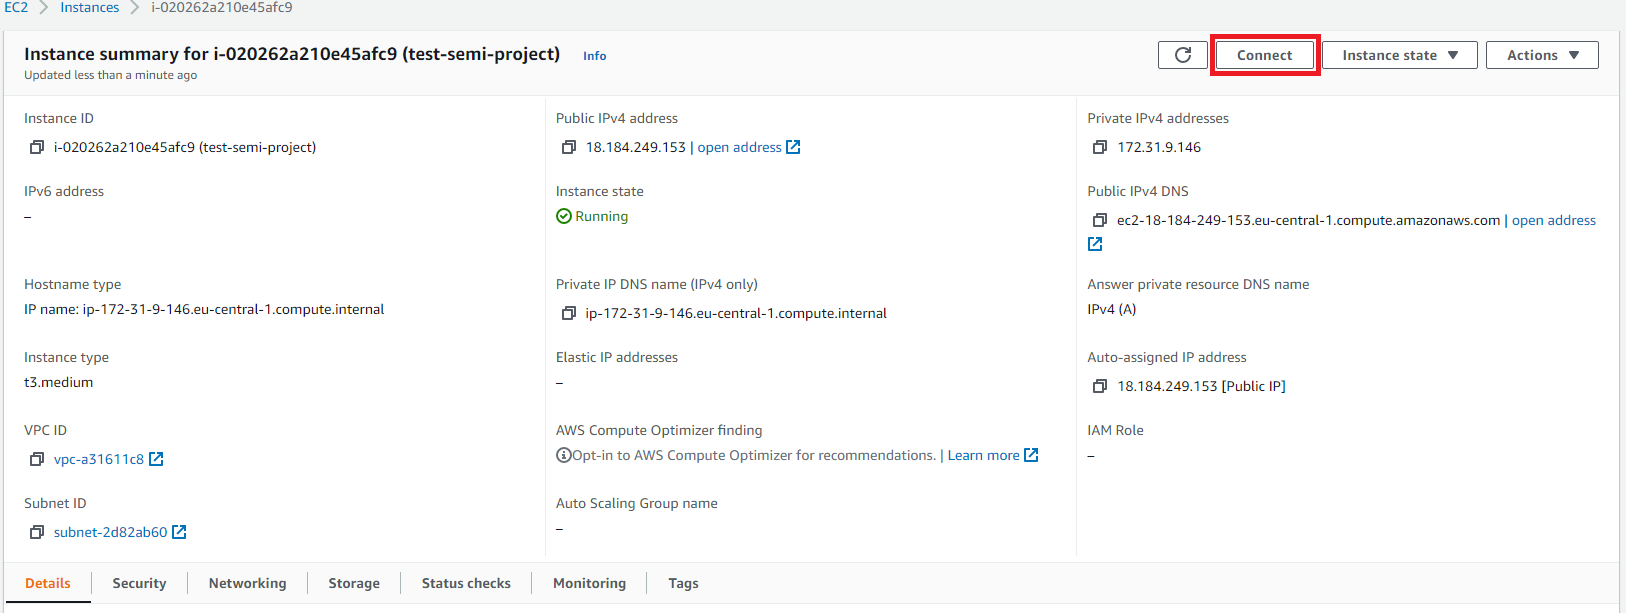Click Learn more about Compute Optimizer

point(983,456)
